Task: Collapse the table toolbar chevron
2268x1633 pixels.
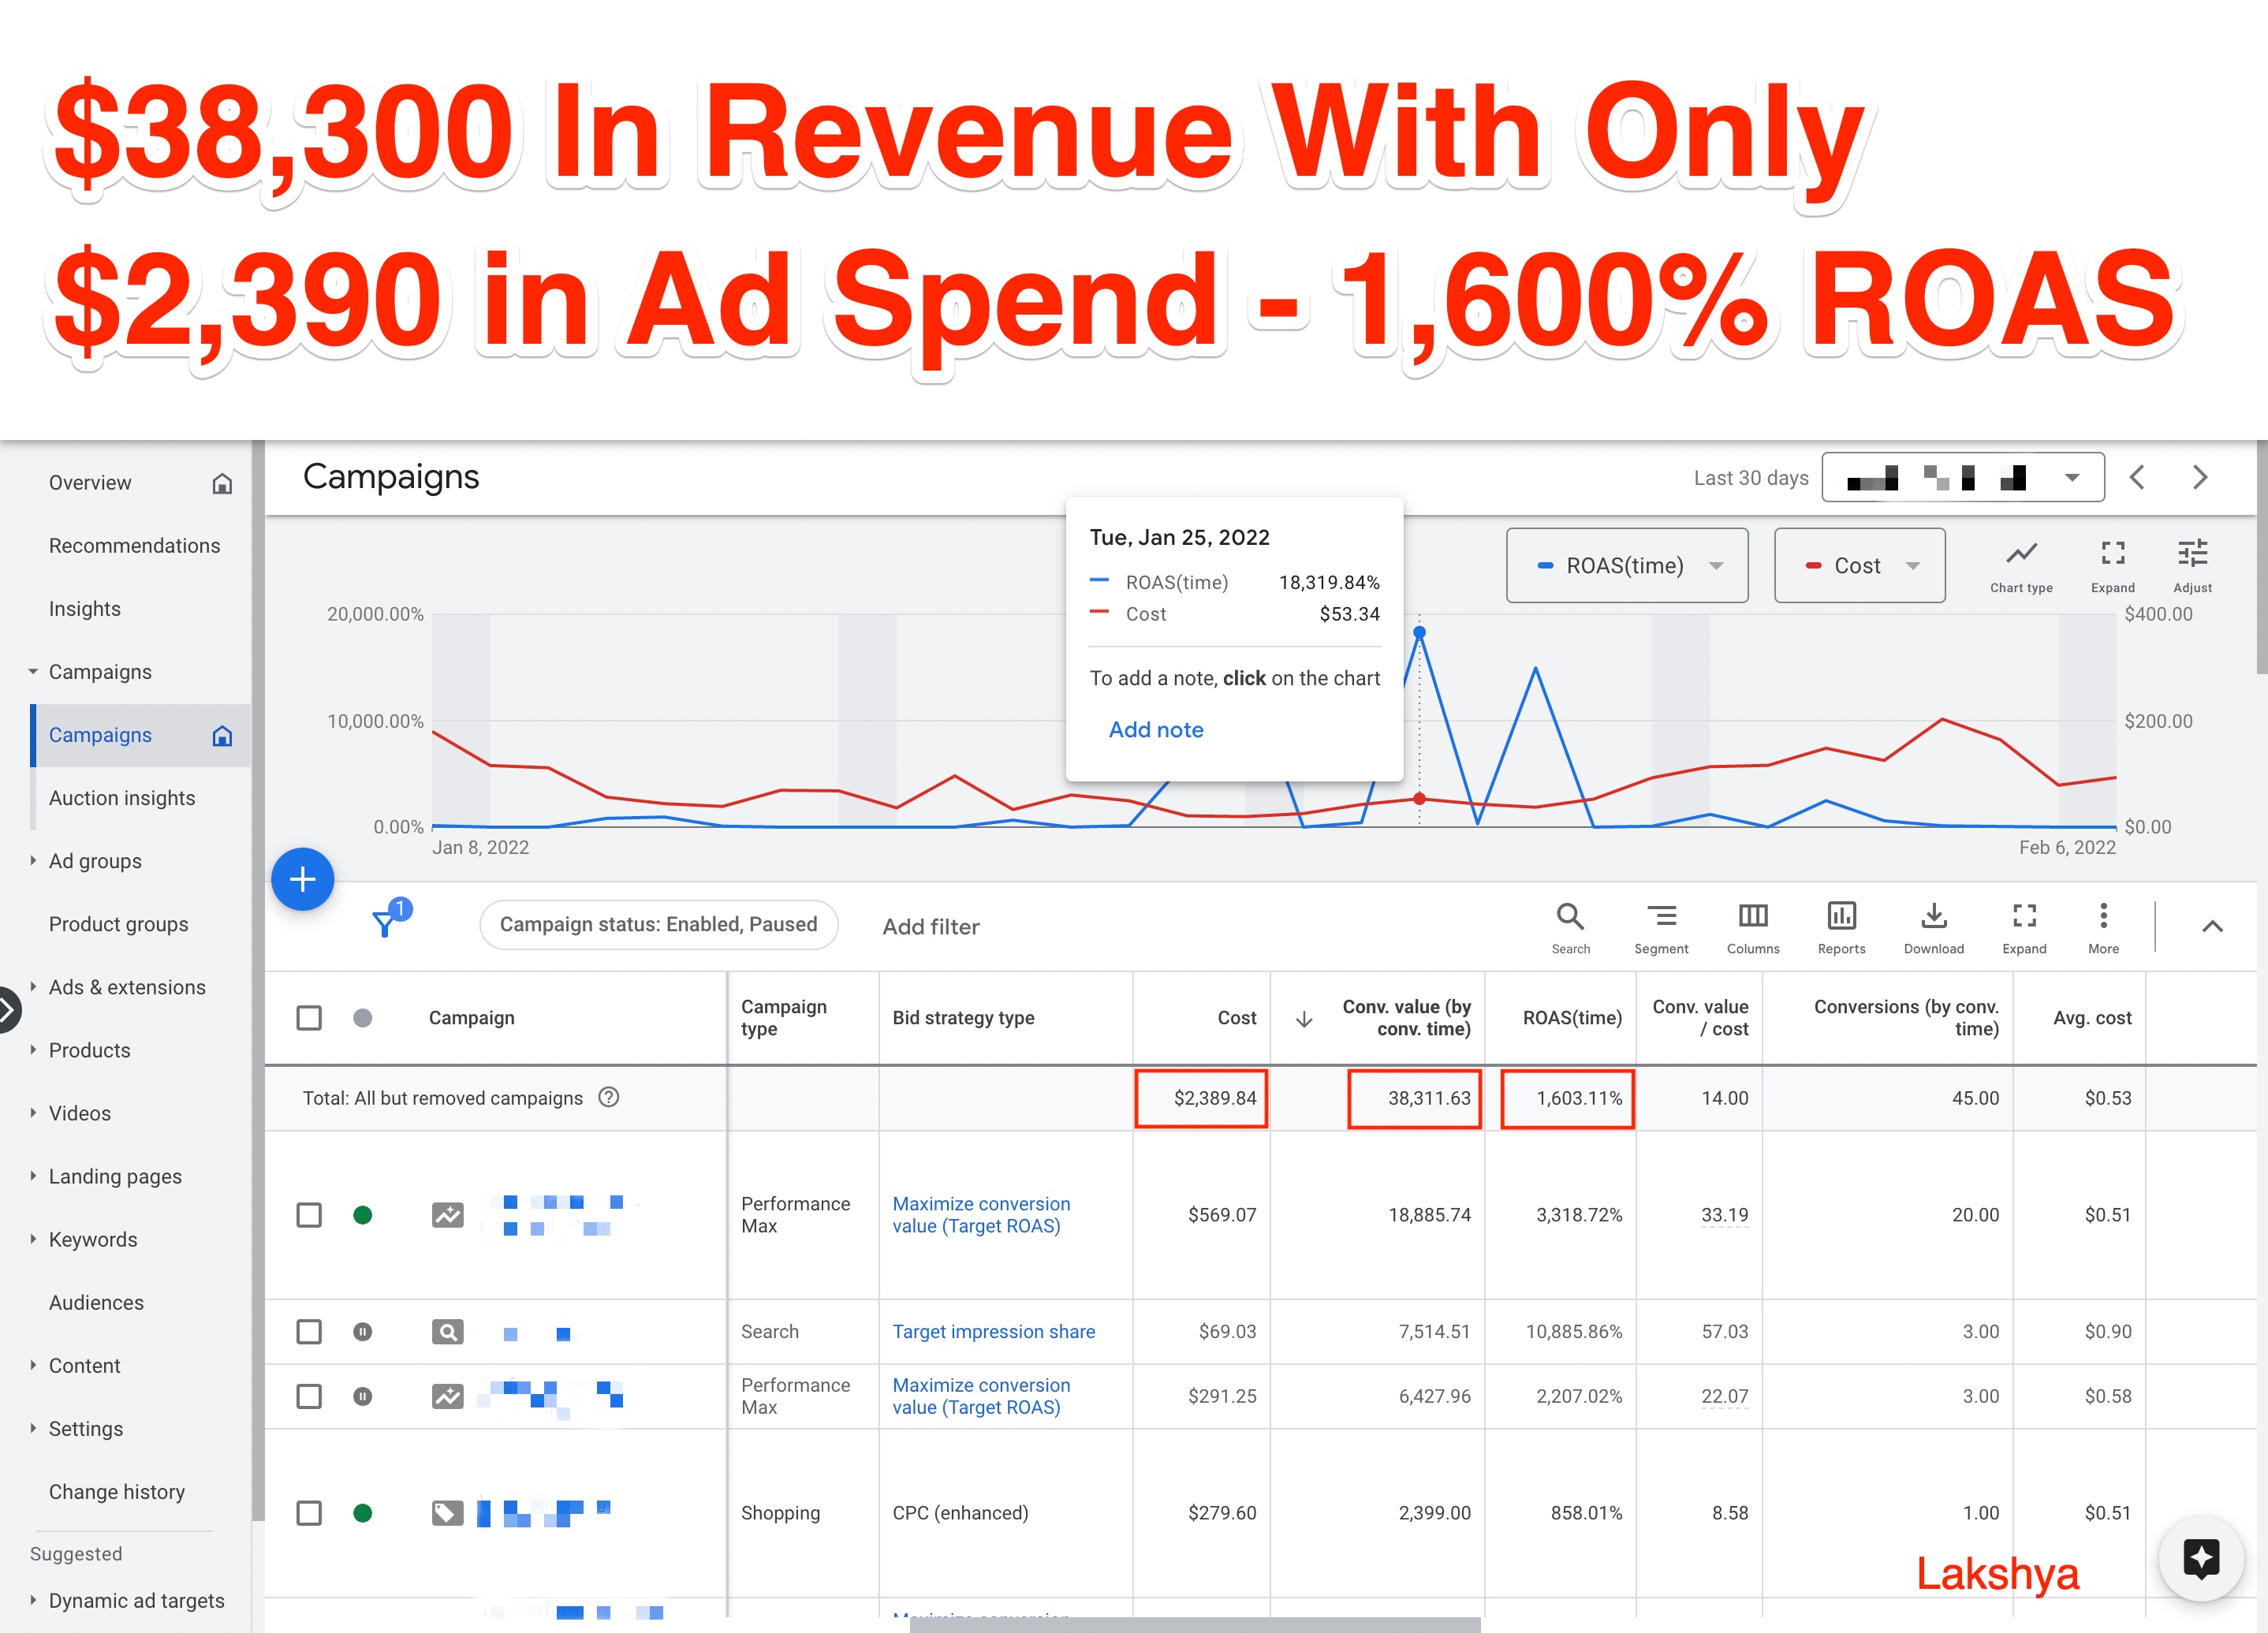Action: [2212, 926]
